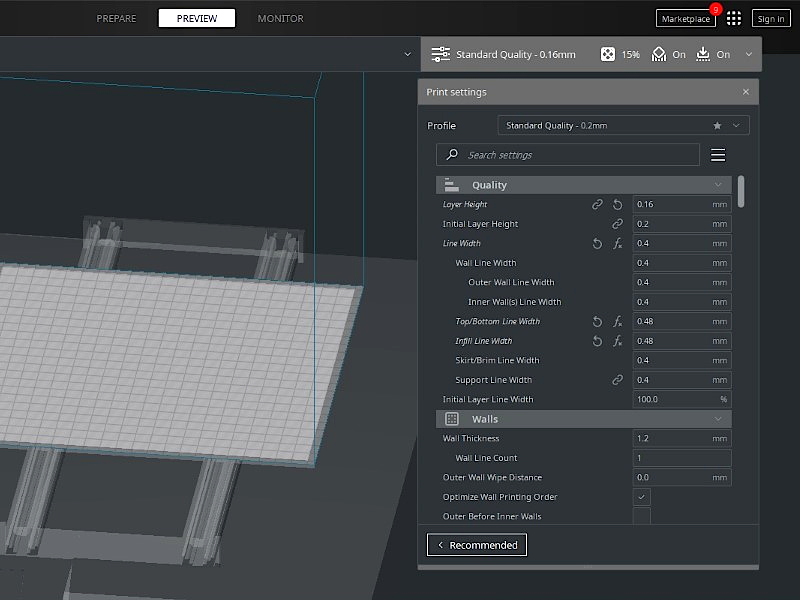Edit the Skirt/Brim Line Width field
This screenshot has width=800, height=600.
click(x=682, y=360)
